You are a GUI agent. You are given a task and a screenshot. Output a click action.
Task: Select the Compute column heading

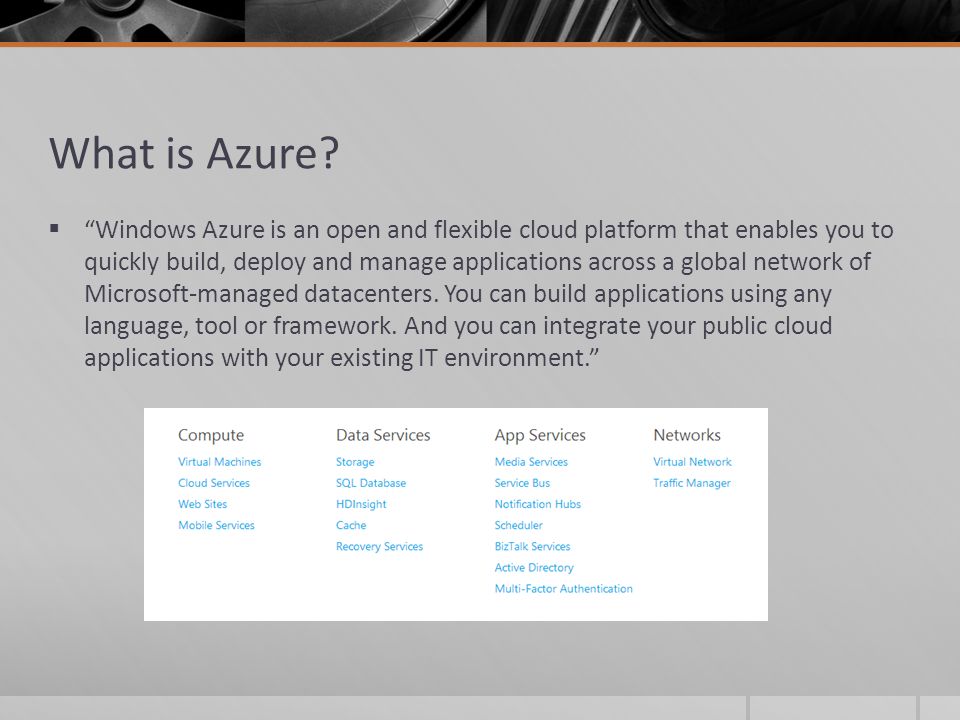211,435
